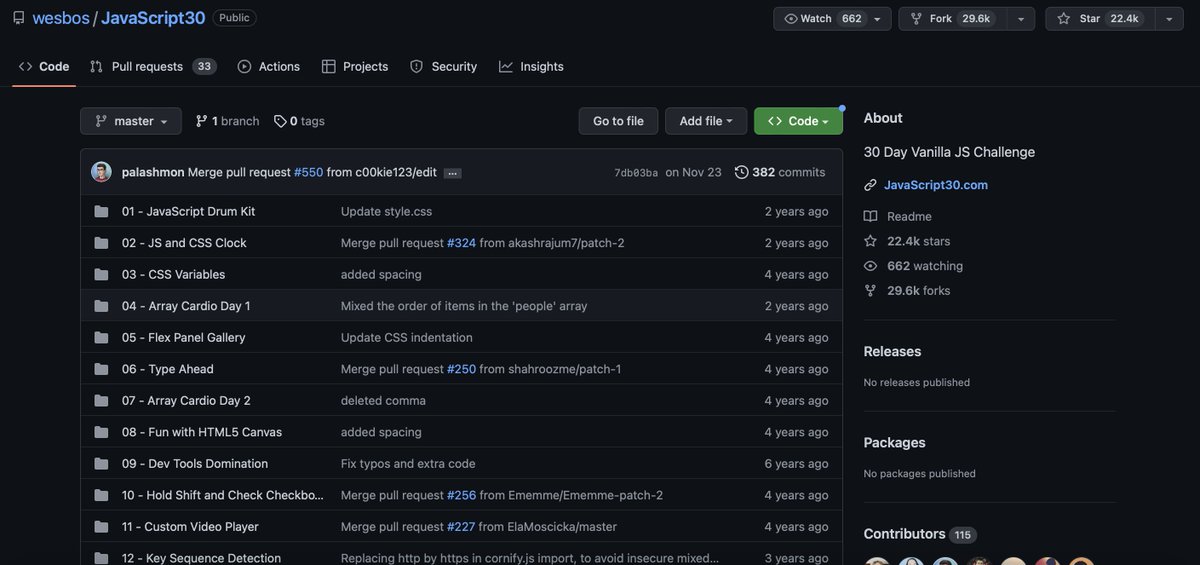Click Go to file button
Screen dimensions: 1200x565
(x=618, y=121)
